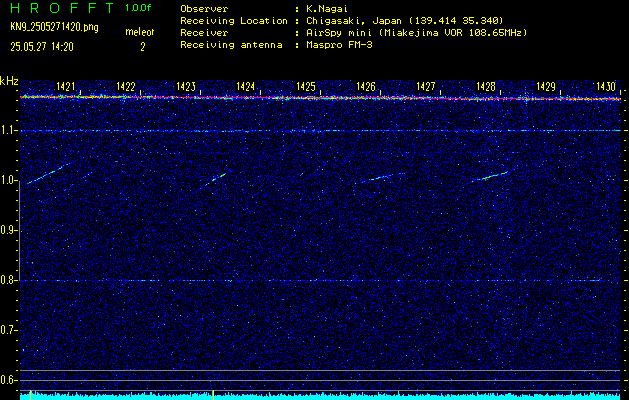This screenshot has height=400, width=629.
Task: Click the Observer field label
Action: pos(204,9)
